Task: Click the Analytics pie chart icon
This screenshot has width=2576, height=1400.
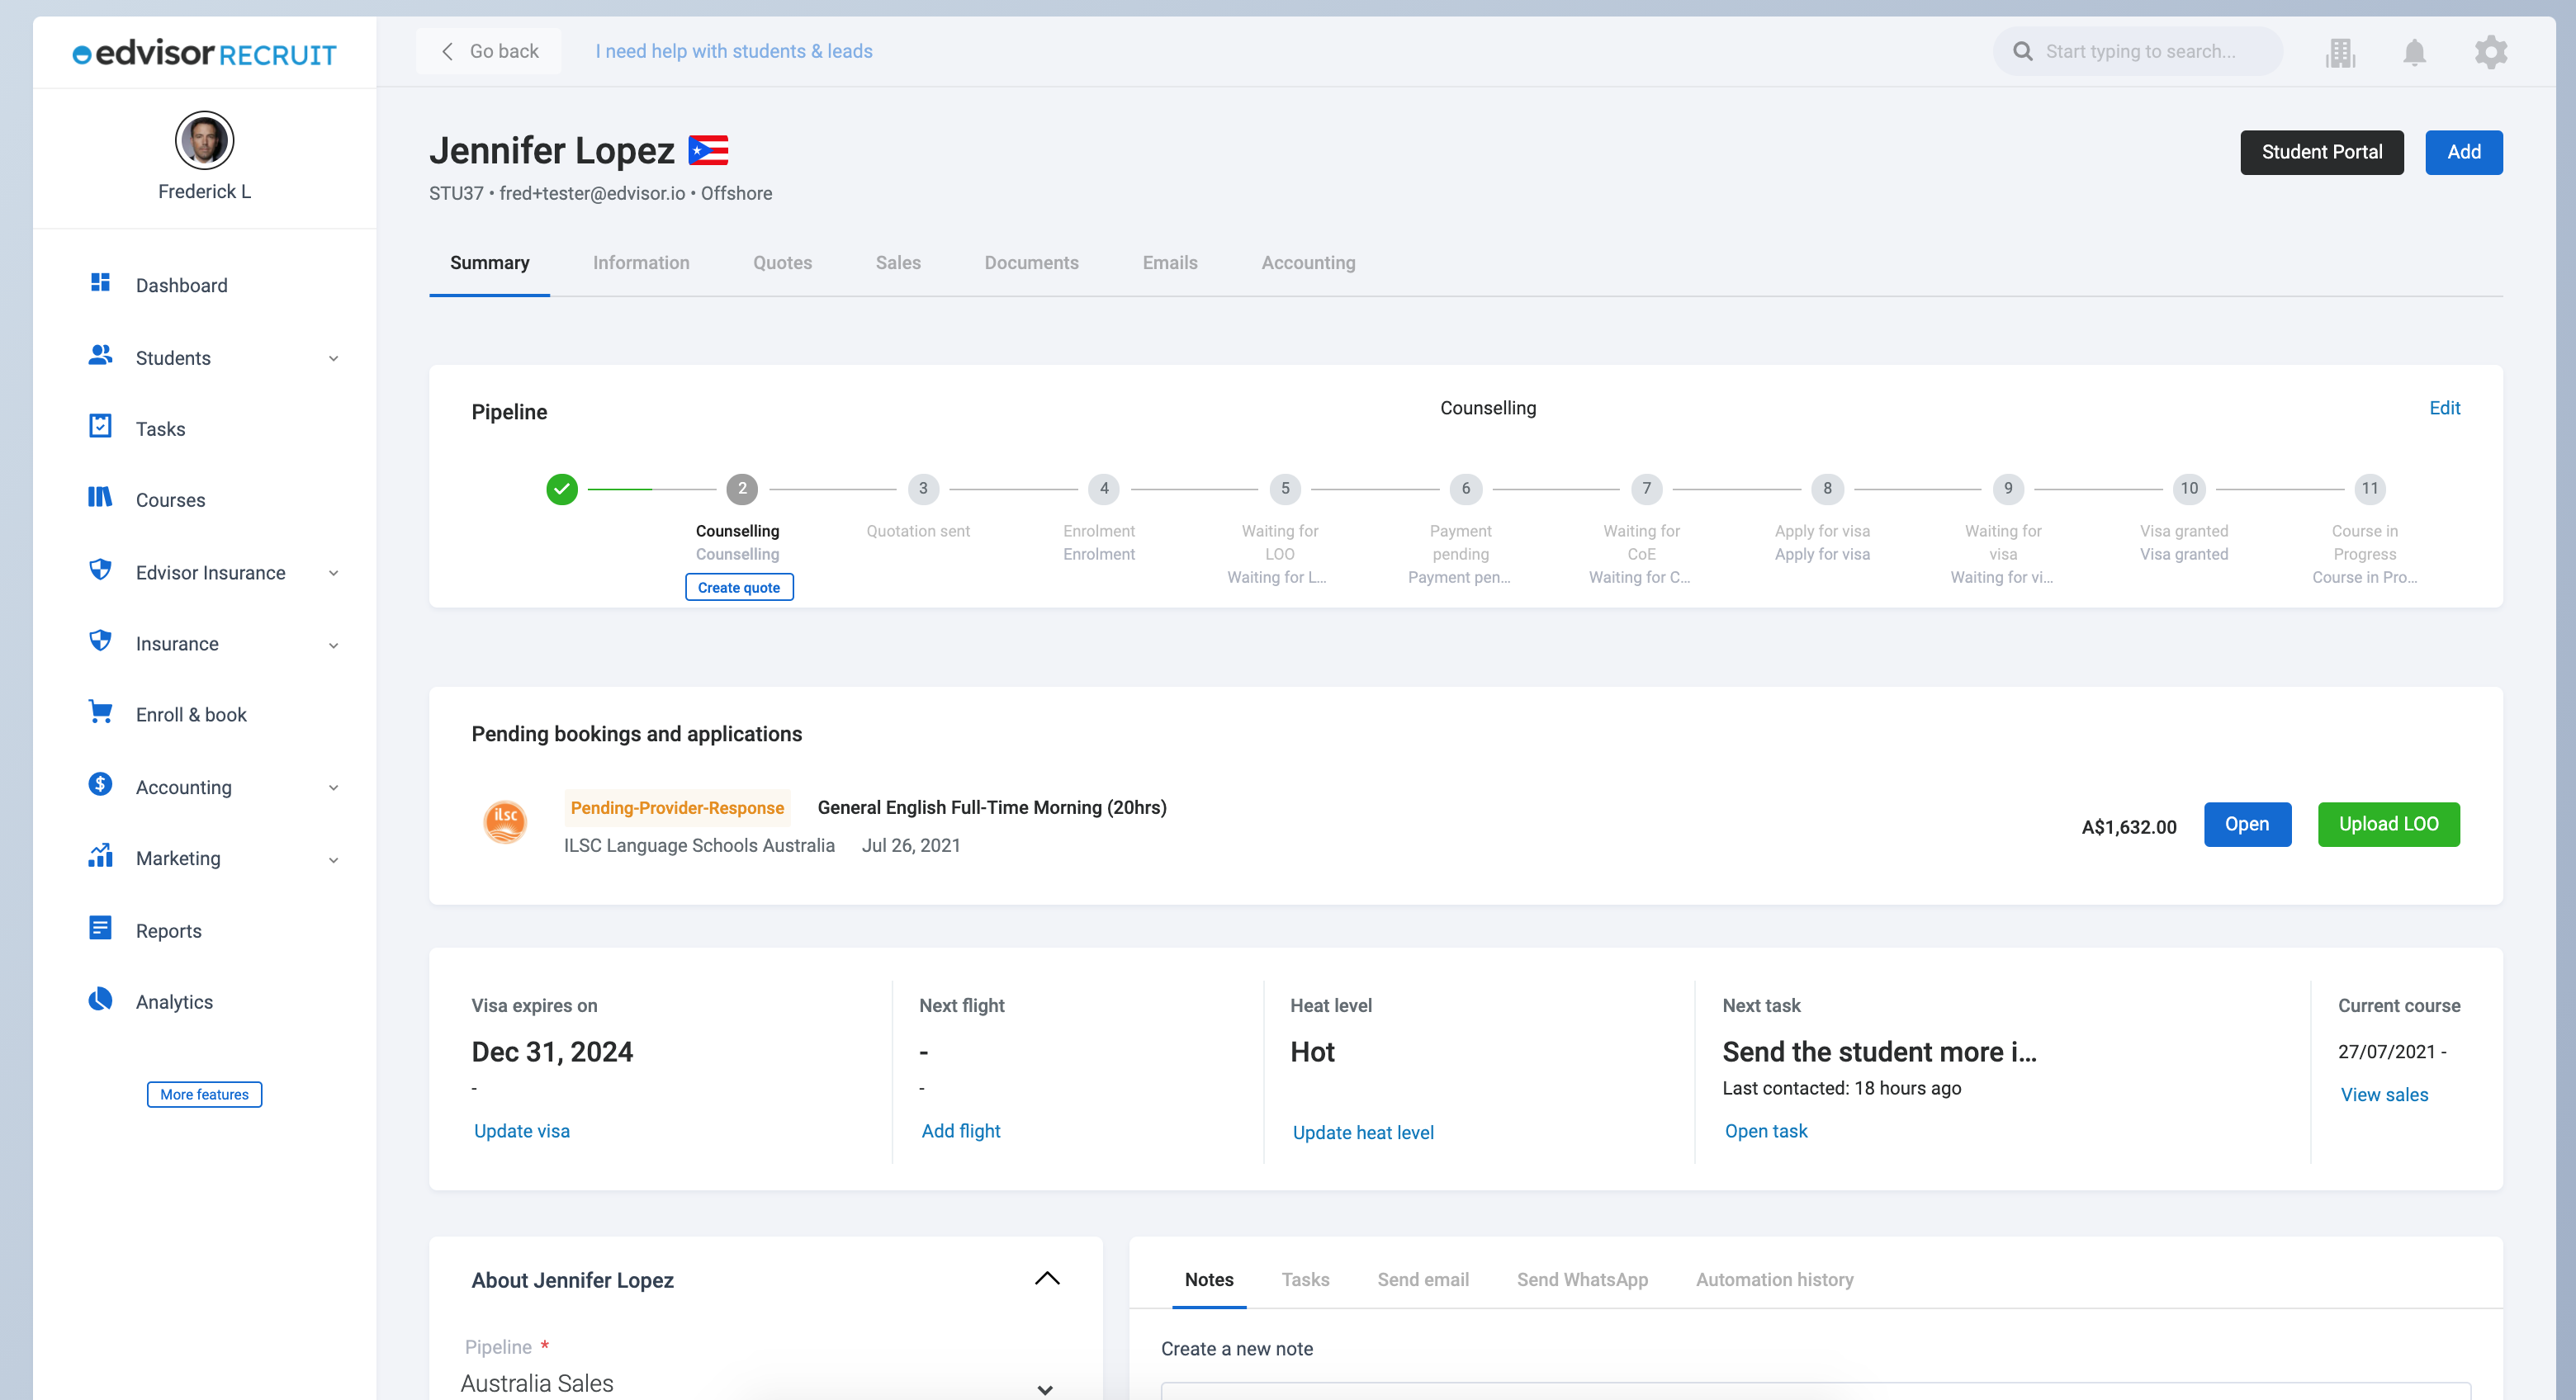Action: point(100,1000)
